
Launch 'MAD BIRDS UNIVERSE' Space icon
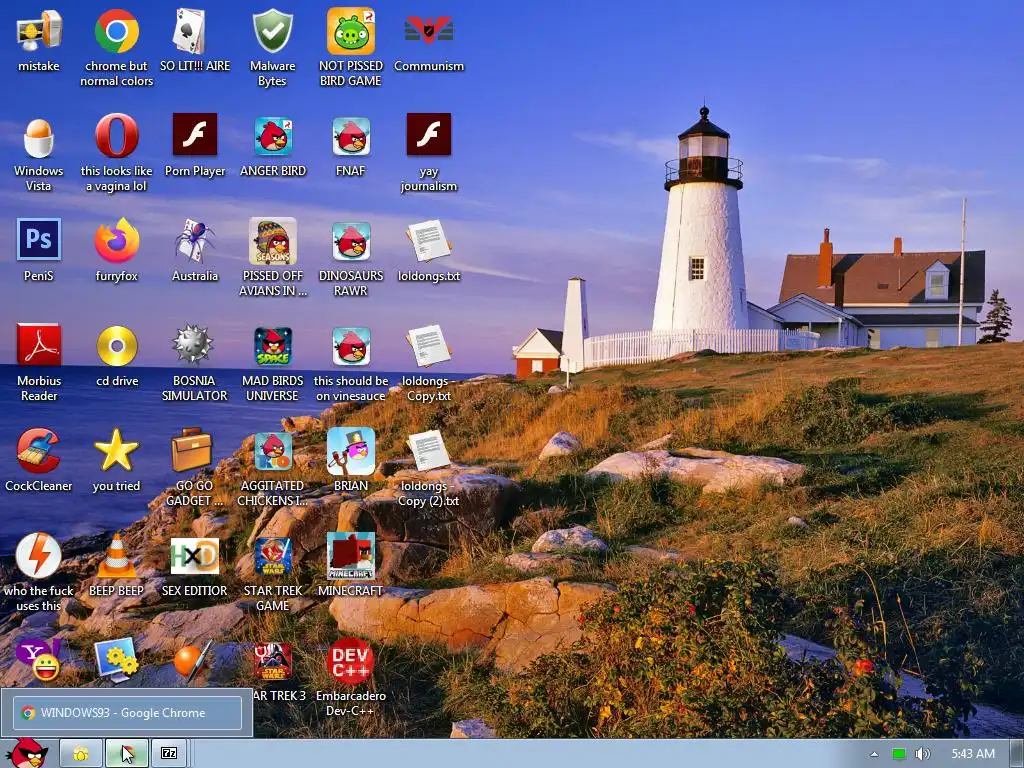pyautogui.click(x=272, y=347)
